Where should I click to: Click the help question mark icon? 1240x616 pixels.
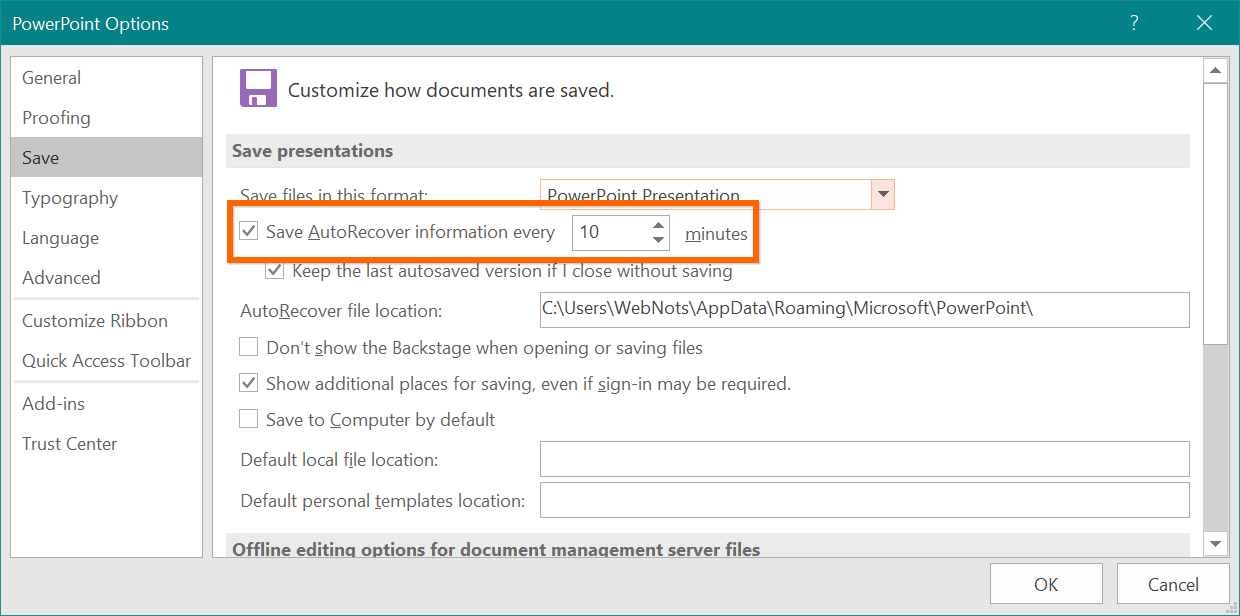click(1134, 23)
